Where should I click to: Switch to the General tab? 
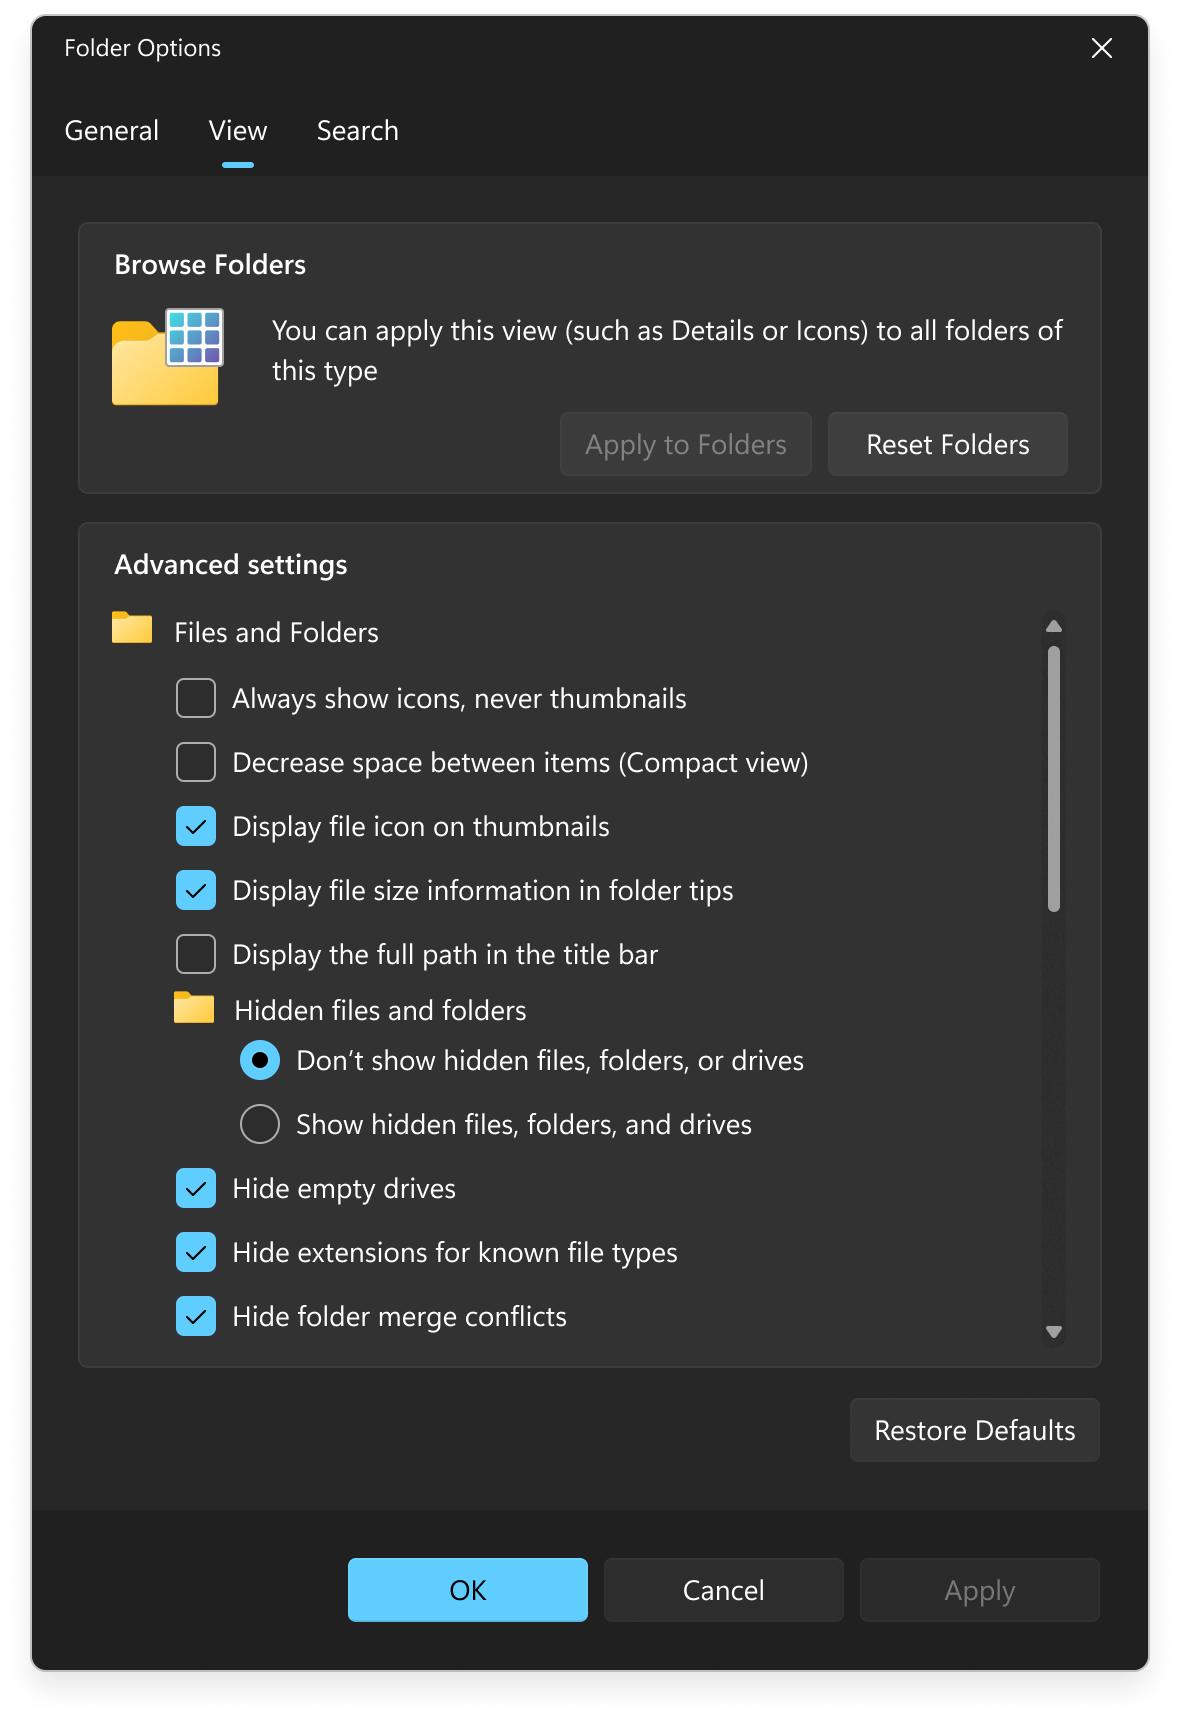pos(112,131)
